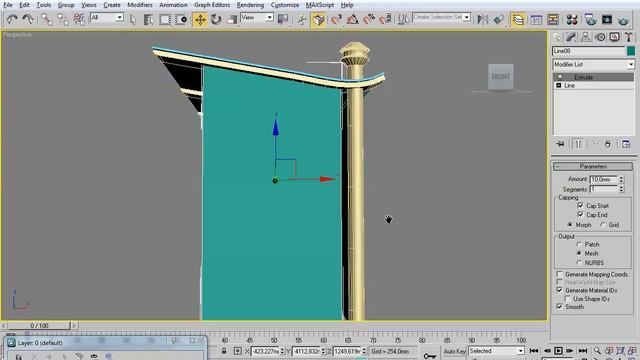Toggle Select and Manipulate icon
This screenshot has height=360, width=640.
pos(302,19)
